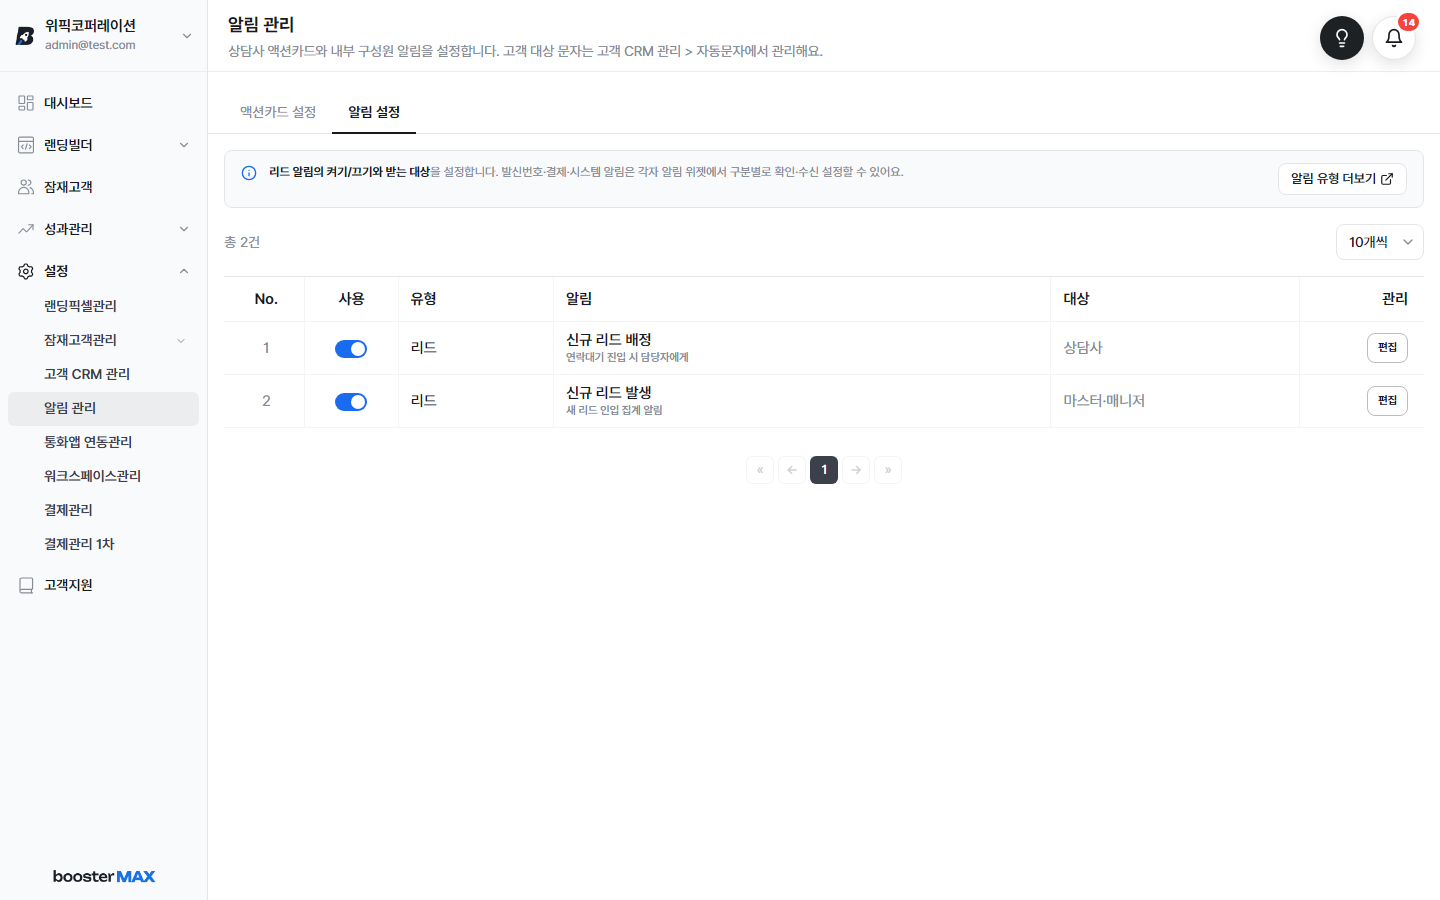Expand the 잠재고객관리 submenu chevron
Image resolution: width=1440 pixels, height=900 pixels.
[x=181, y=341]
